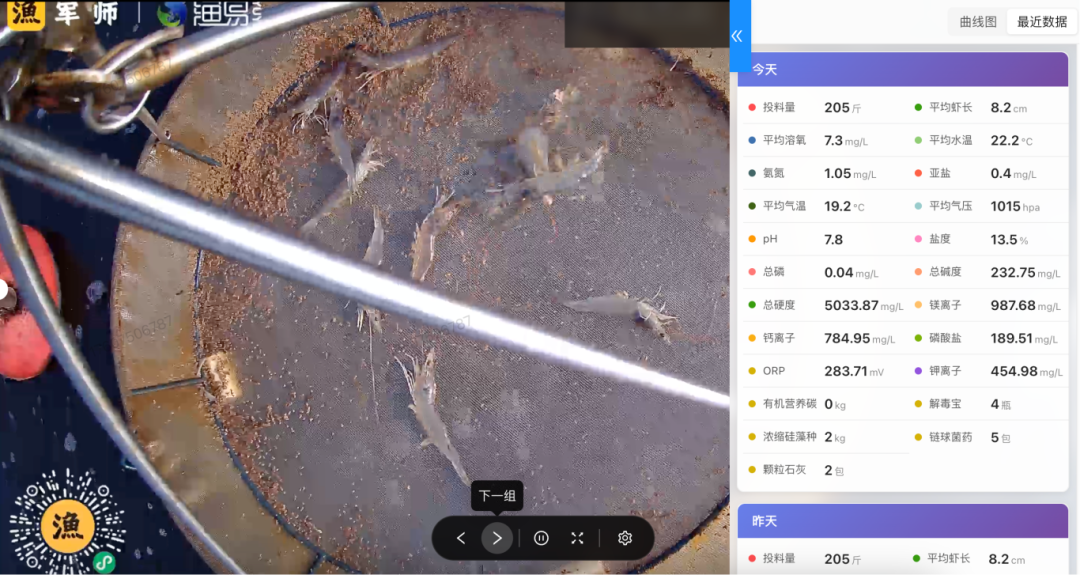Enter fullscreen video mode
Image resolution: width=1080 pixels, height=575 pixels.
tap(577, 538)
